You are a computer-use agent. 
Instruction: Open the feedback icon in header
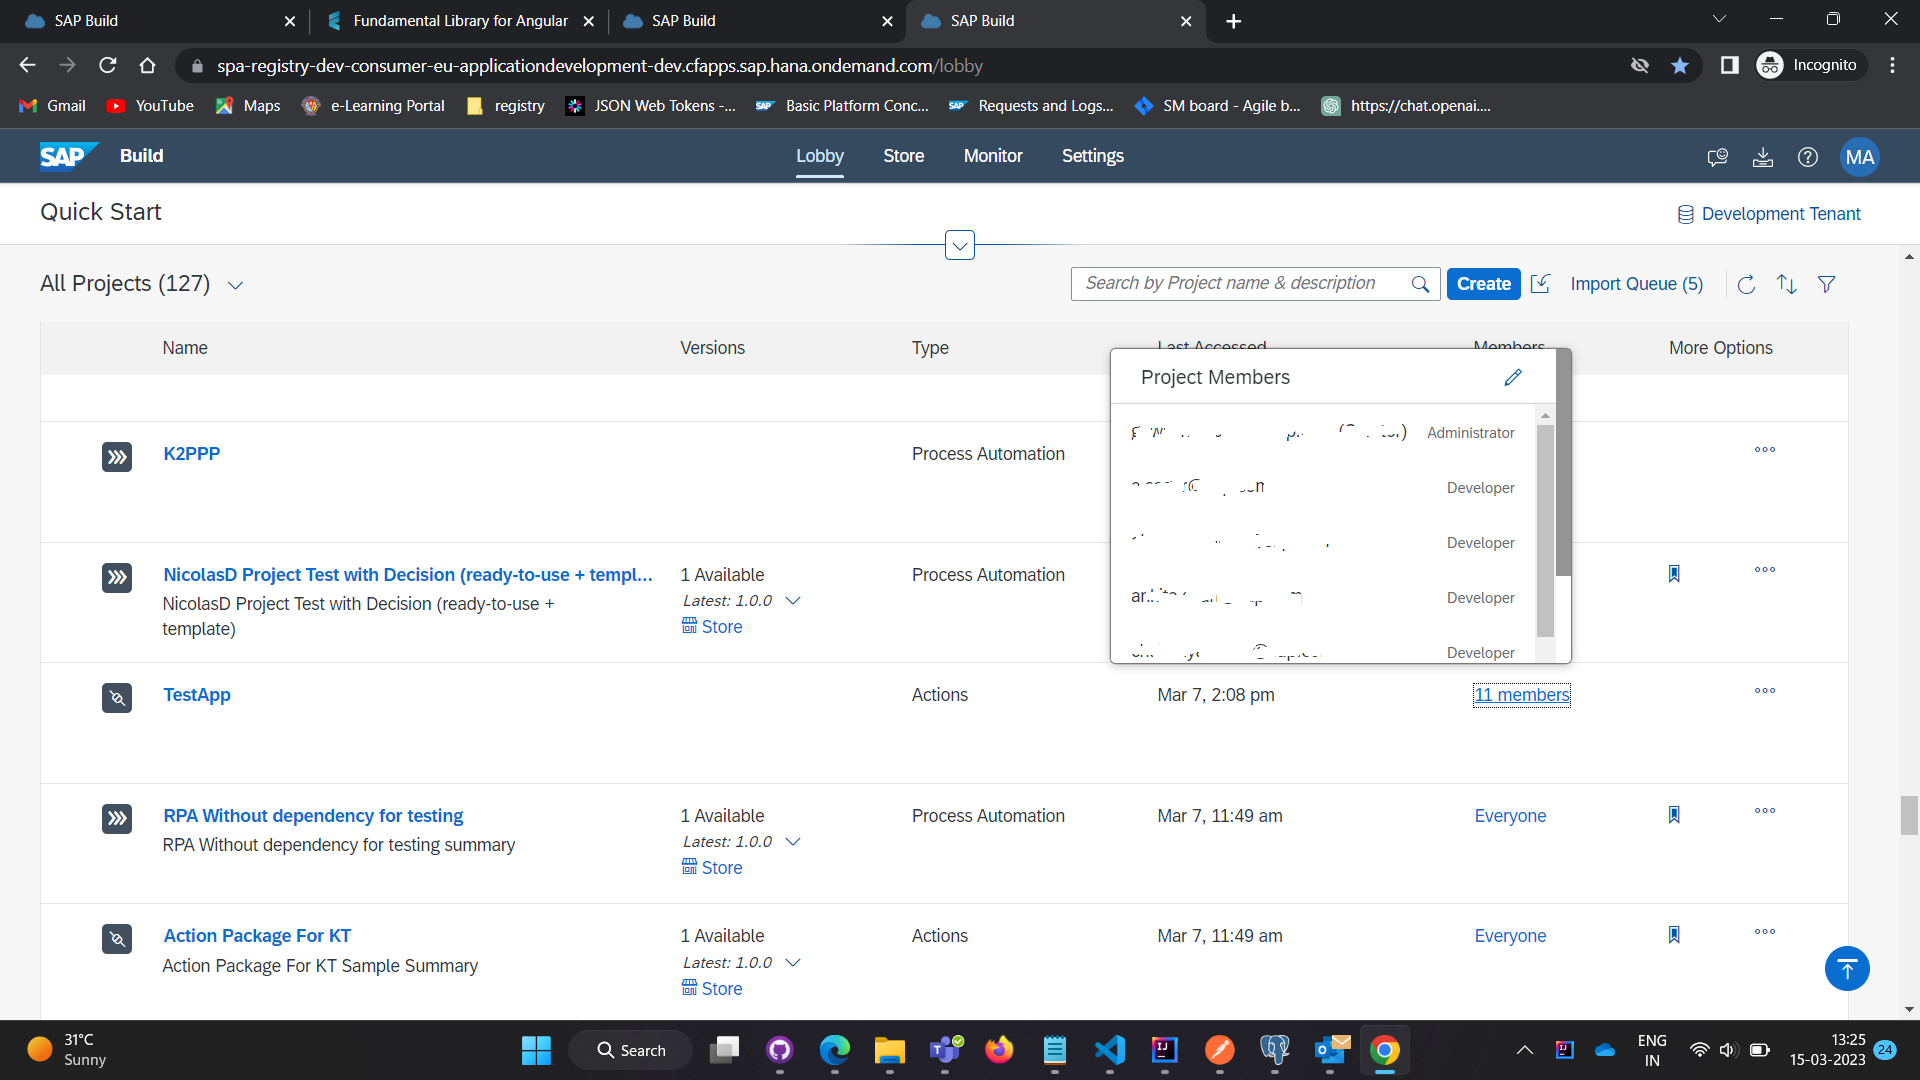(x=1718, y=157)
